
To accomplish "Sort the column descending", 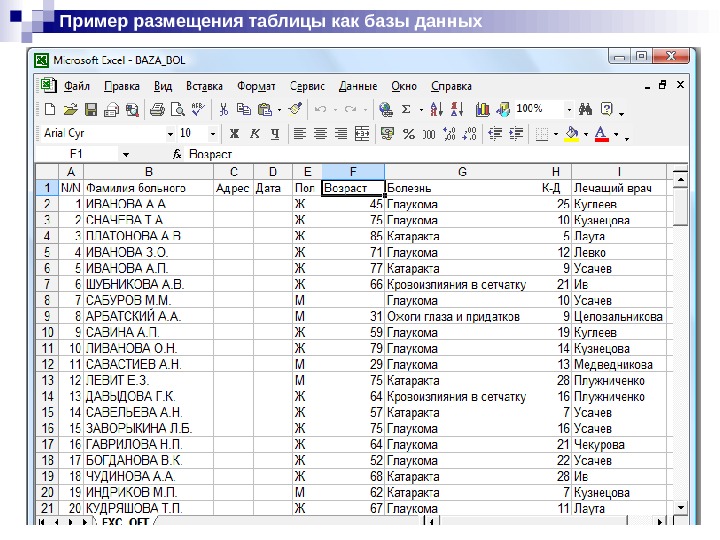I will pos(457,109).
